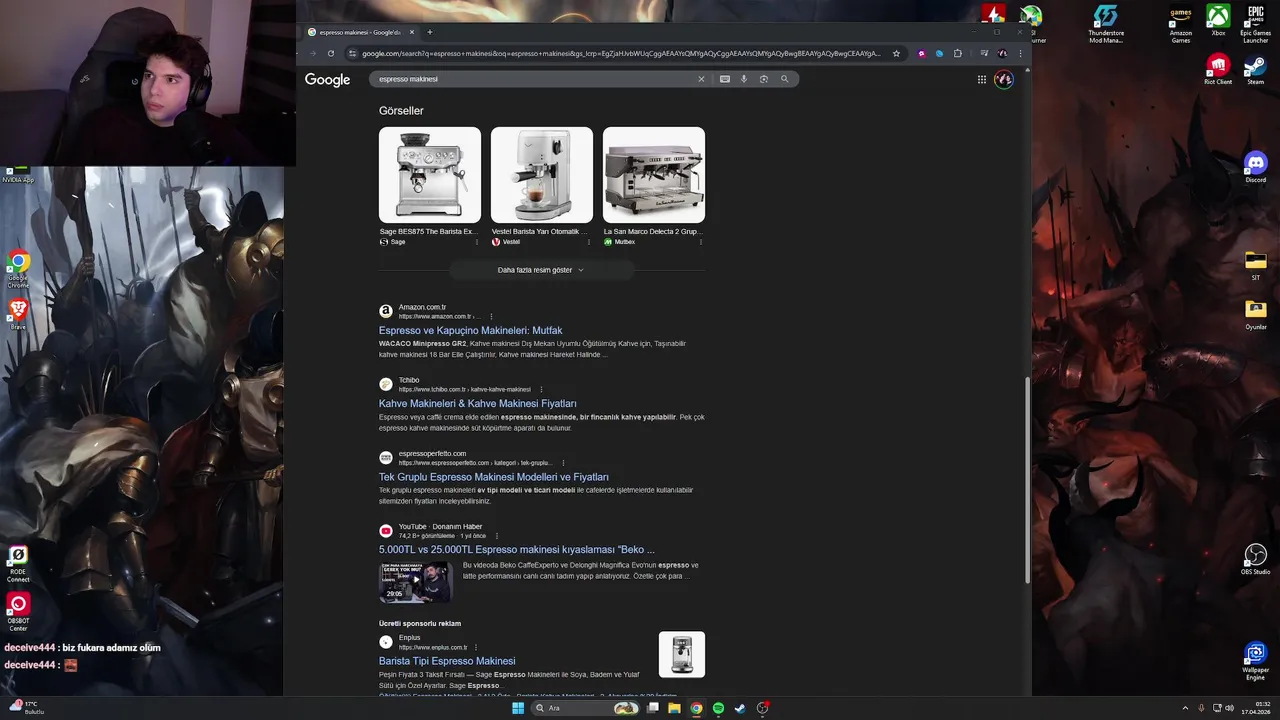Image resolution: width=1280 pixels, height=720 pixels.
Task: Open Wallpaper Engine desktop shortcut
Action: [1256, 660]
